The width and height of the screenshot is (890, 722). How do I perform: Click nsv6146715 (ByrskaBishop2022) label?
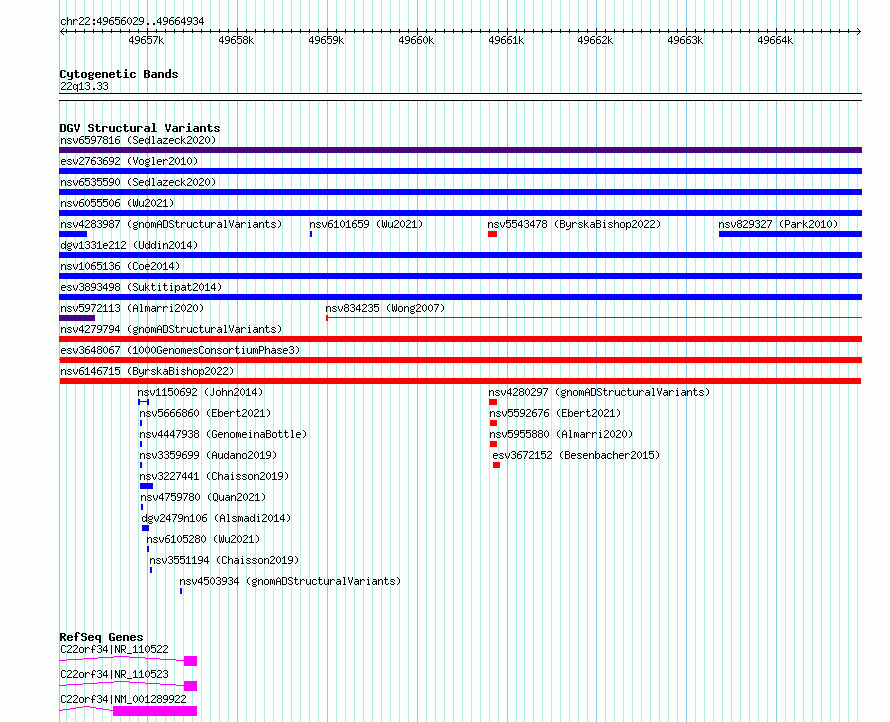(147, 371)
